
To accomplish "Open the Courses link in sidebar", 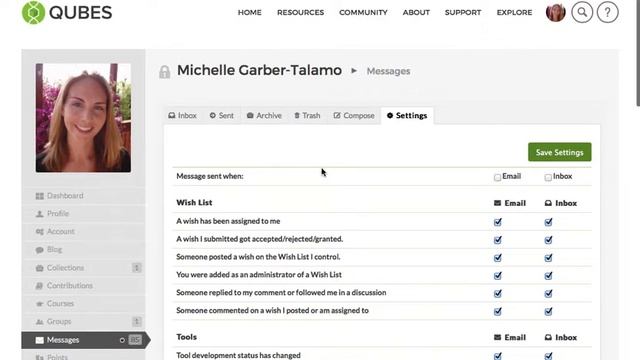I will (x=60, y=304).
